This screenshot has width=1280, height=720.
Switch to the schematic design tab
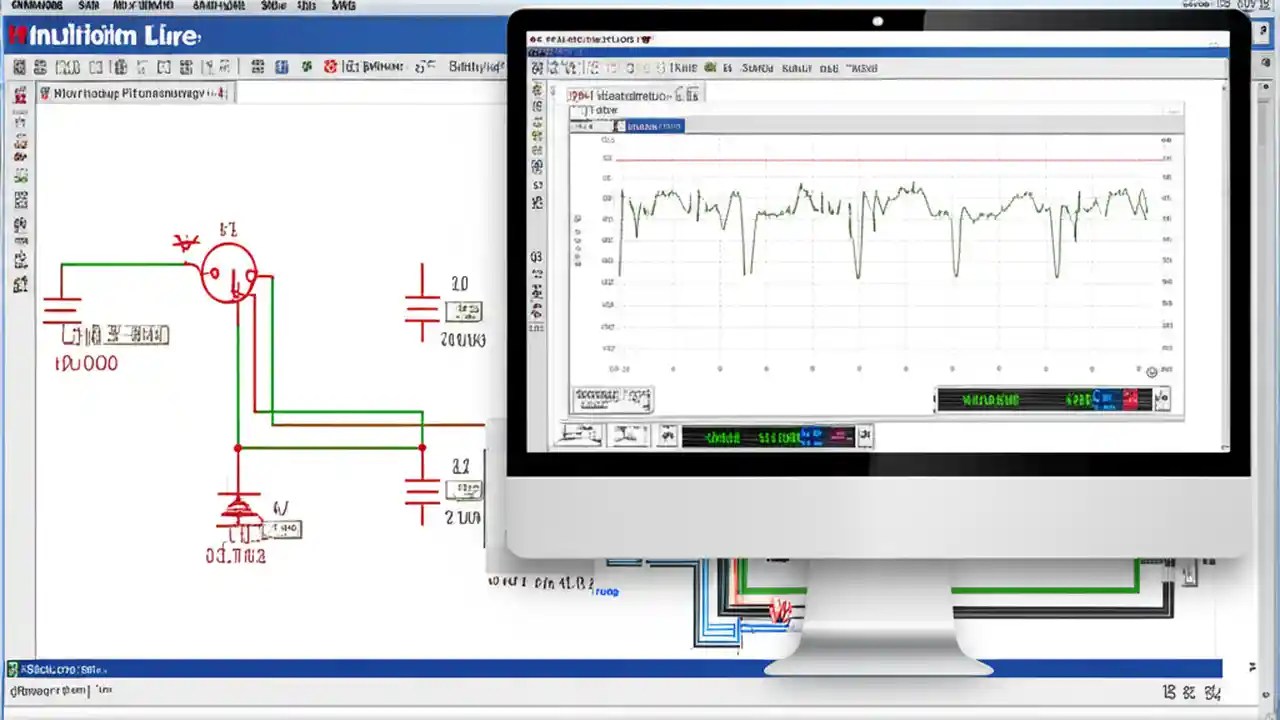click(x=134, y=91)
